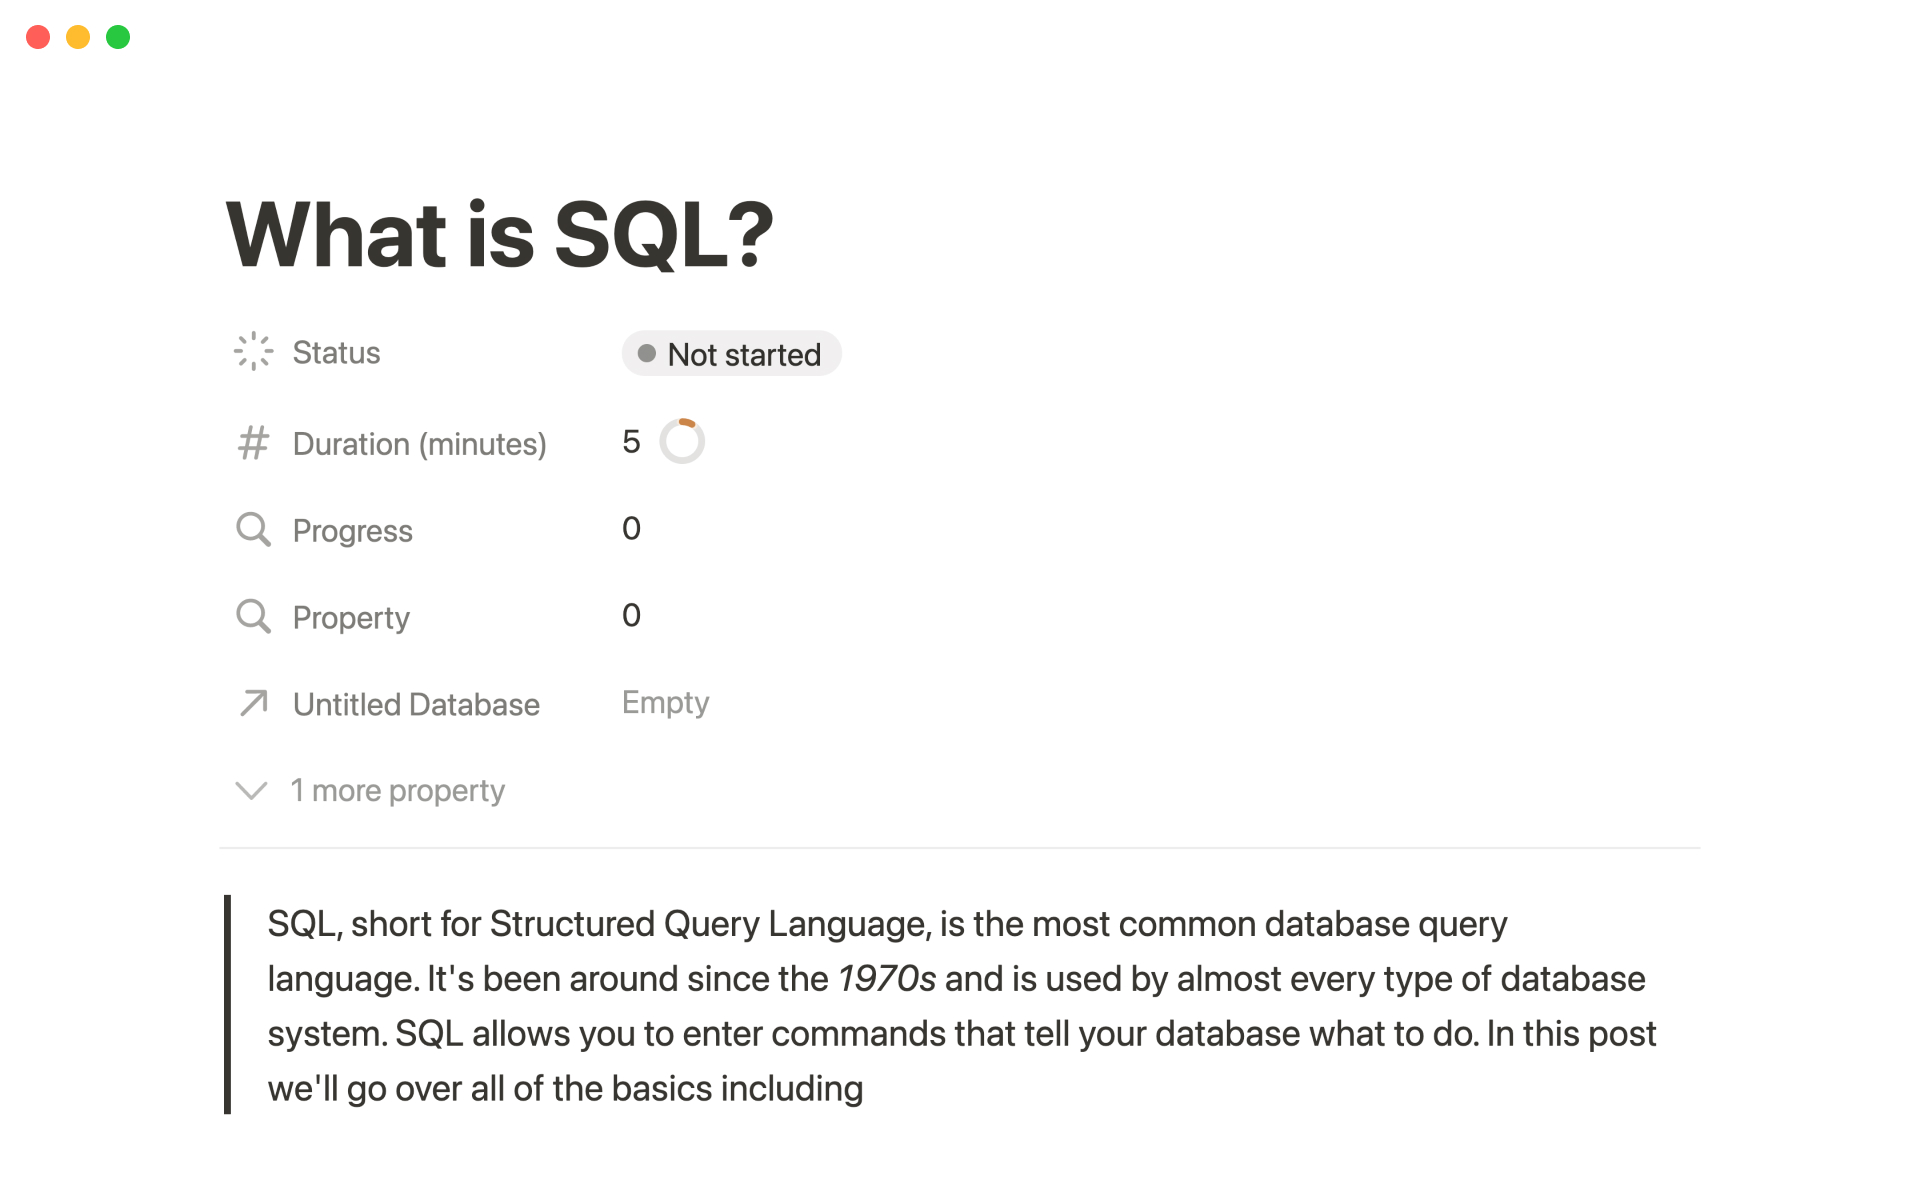Click the magnifying glass icon next to Property

pyautogui.click(x=253, y=616)
